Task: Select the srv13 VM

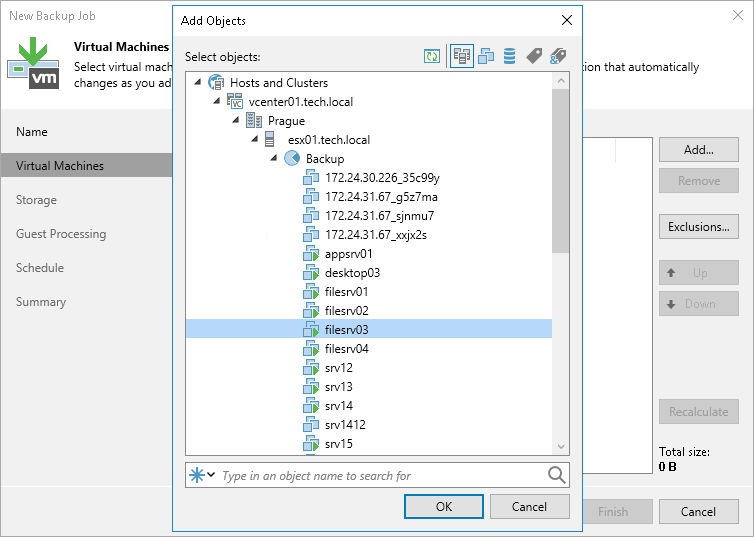Action: 339,387
